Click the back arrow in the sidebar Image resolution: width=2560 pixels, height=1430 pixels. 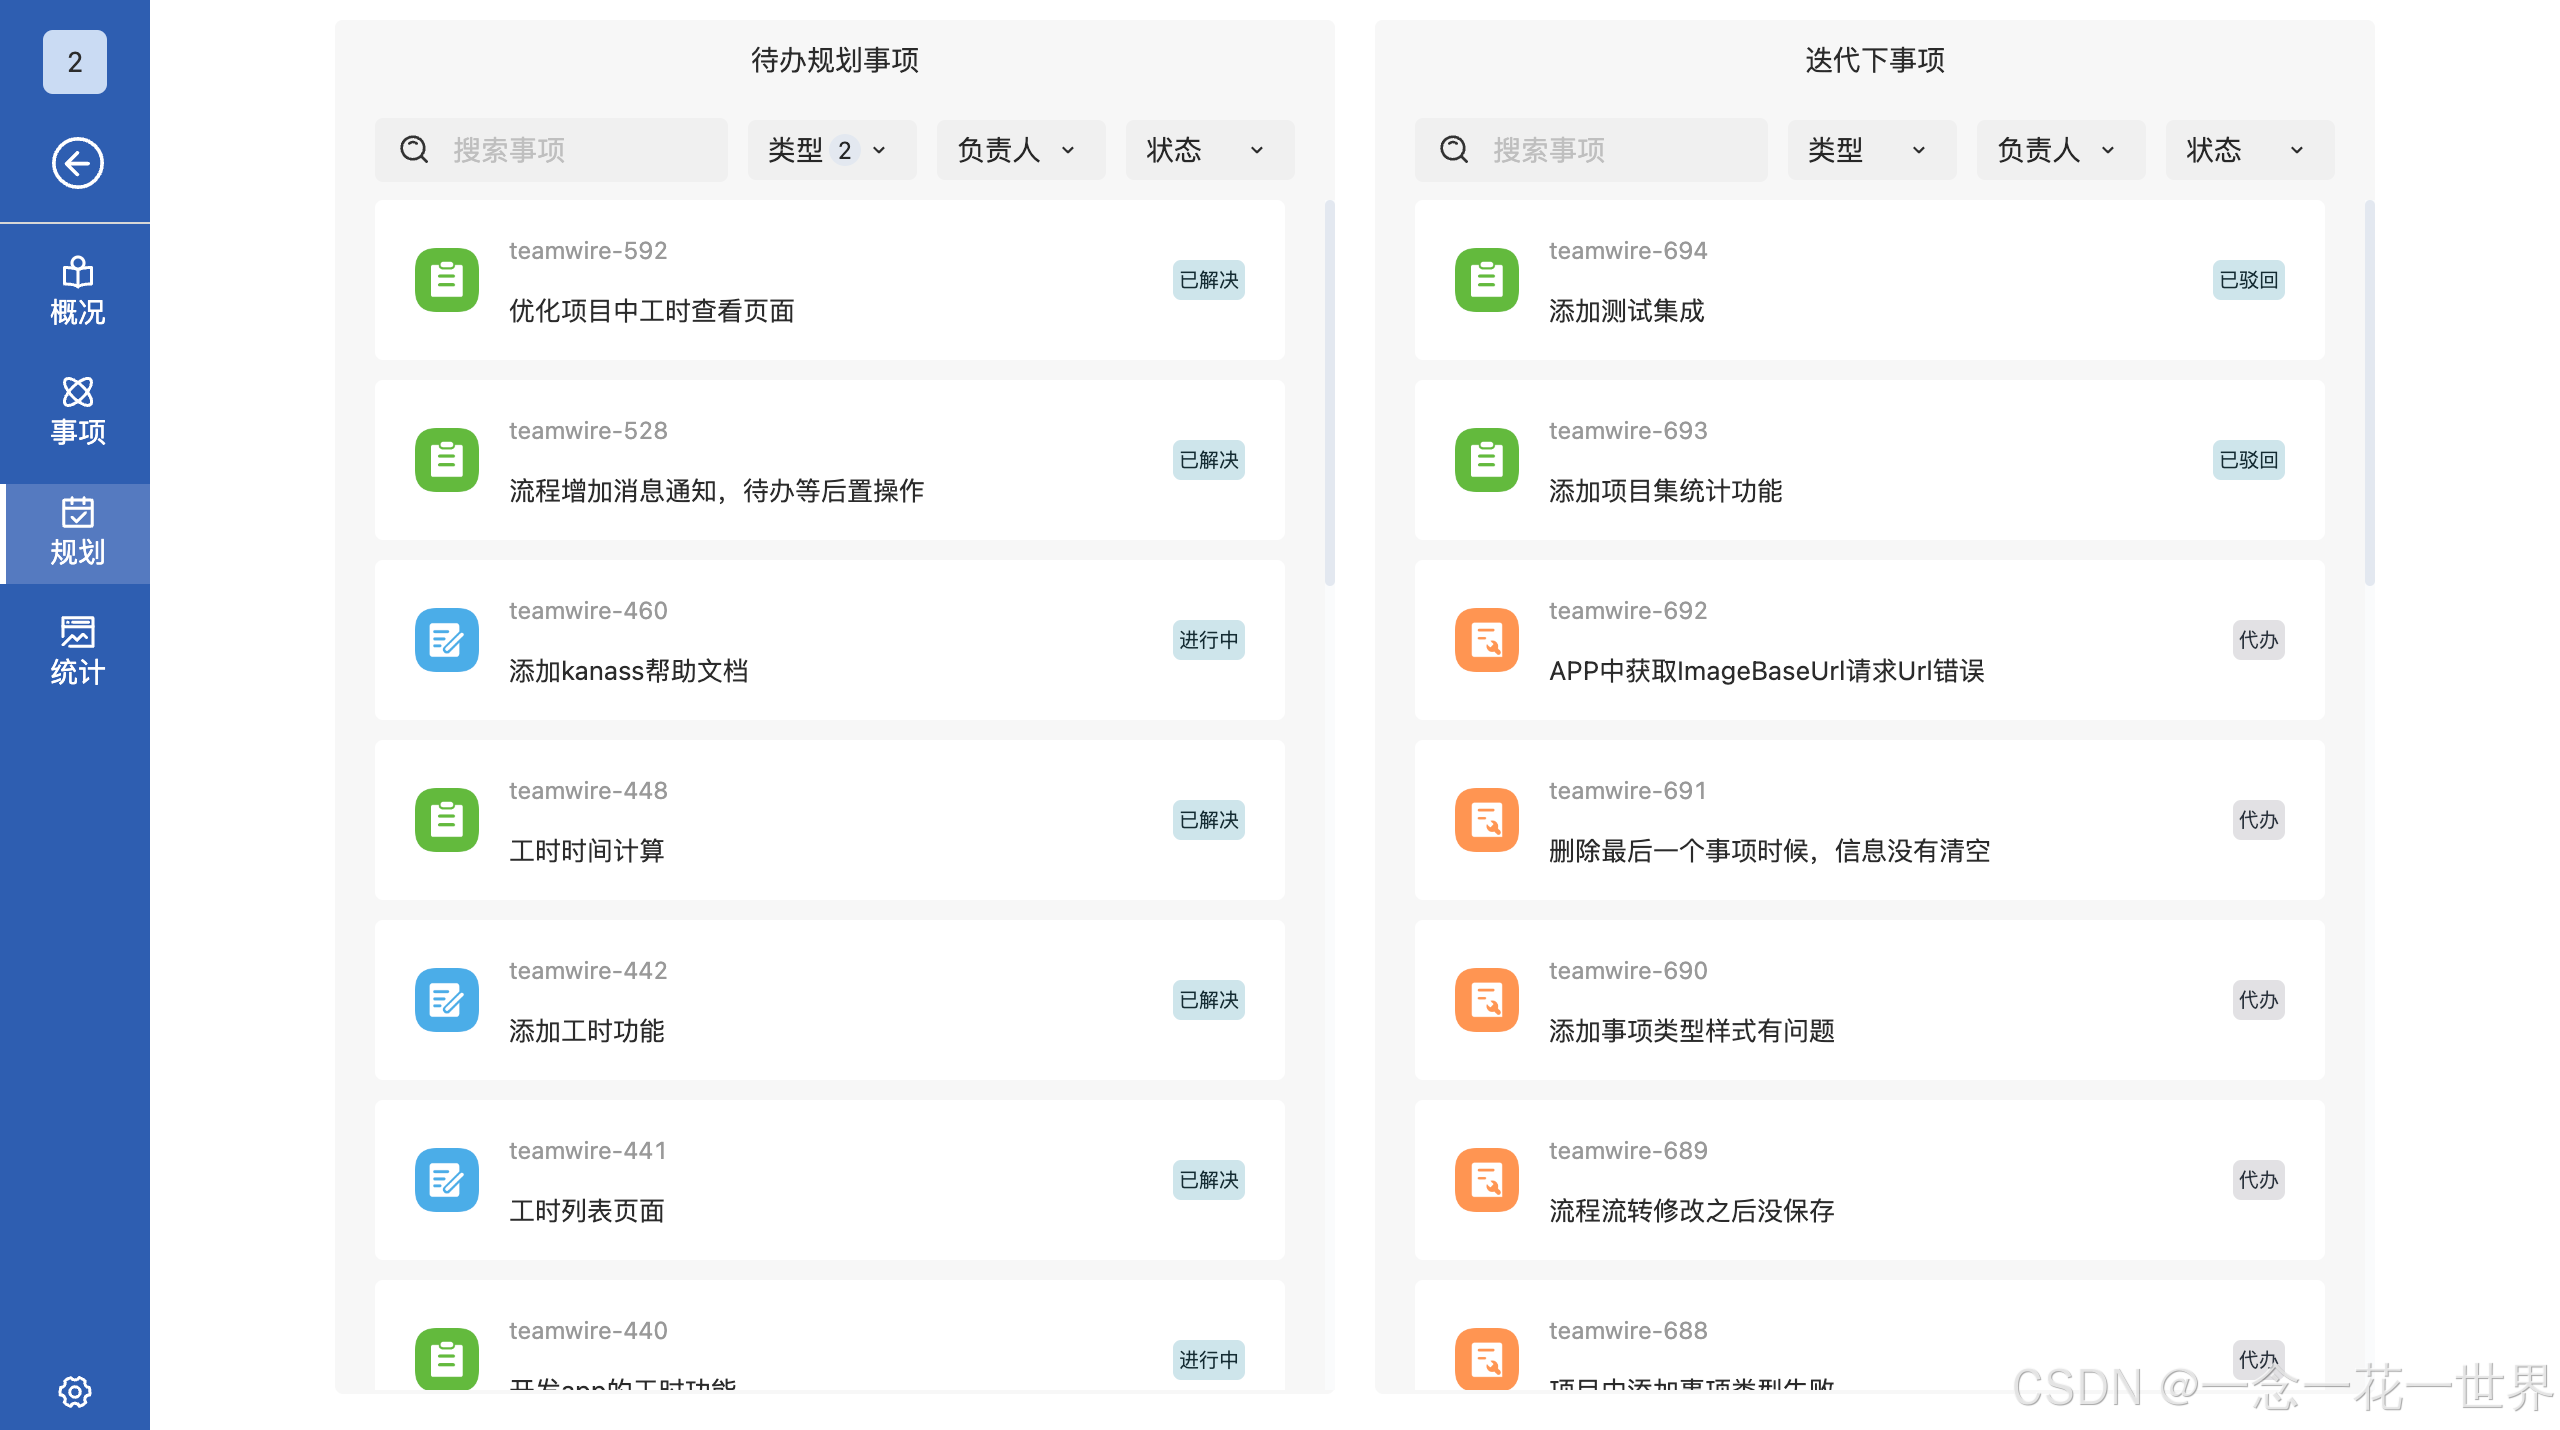click(77, 161)
